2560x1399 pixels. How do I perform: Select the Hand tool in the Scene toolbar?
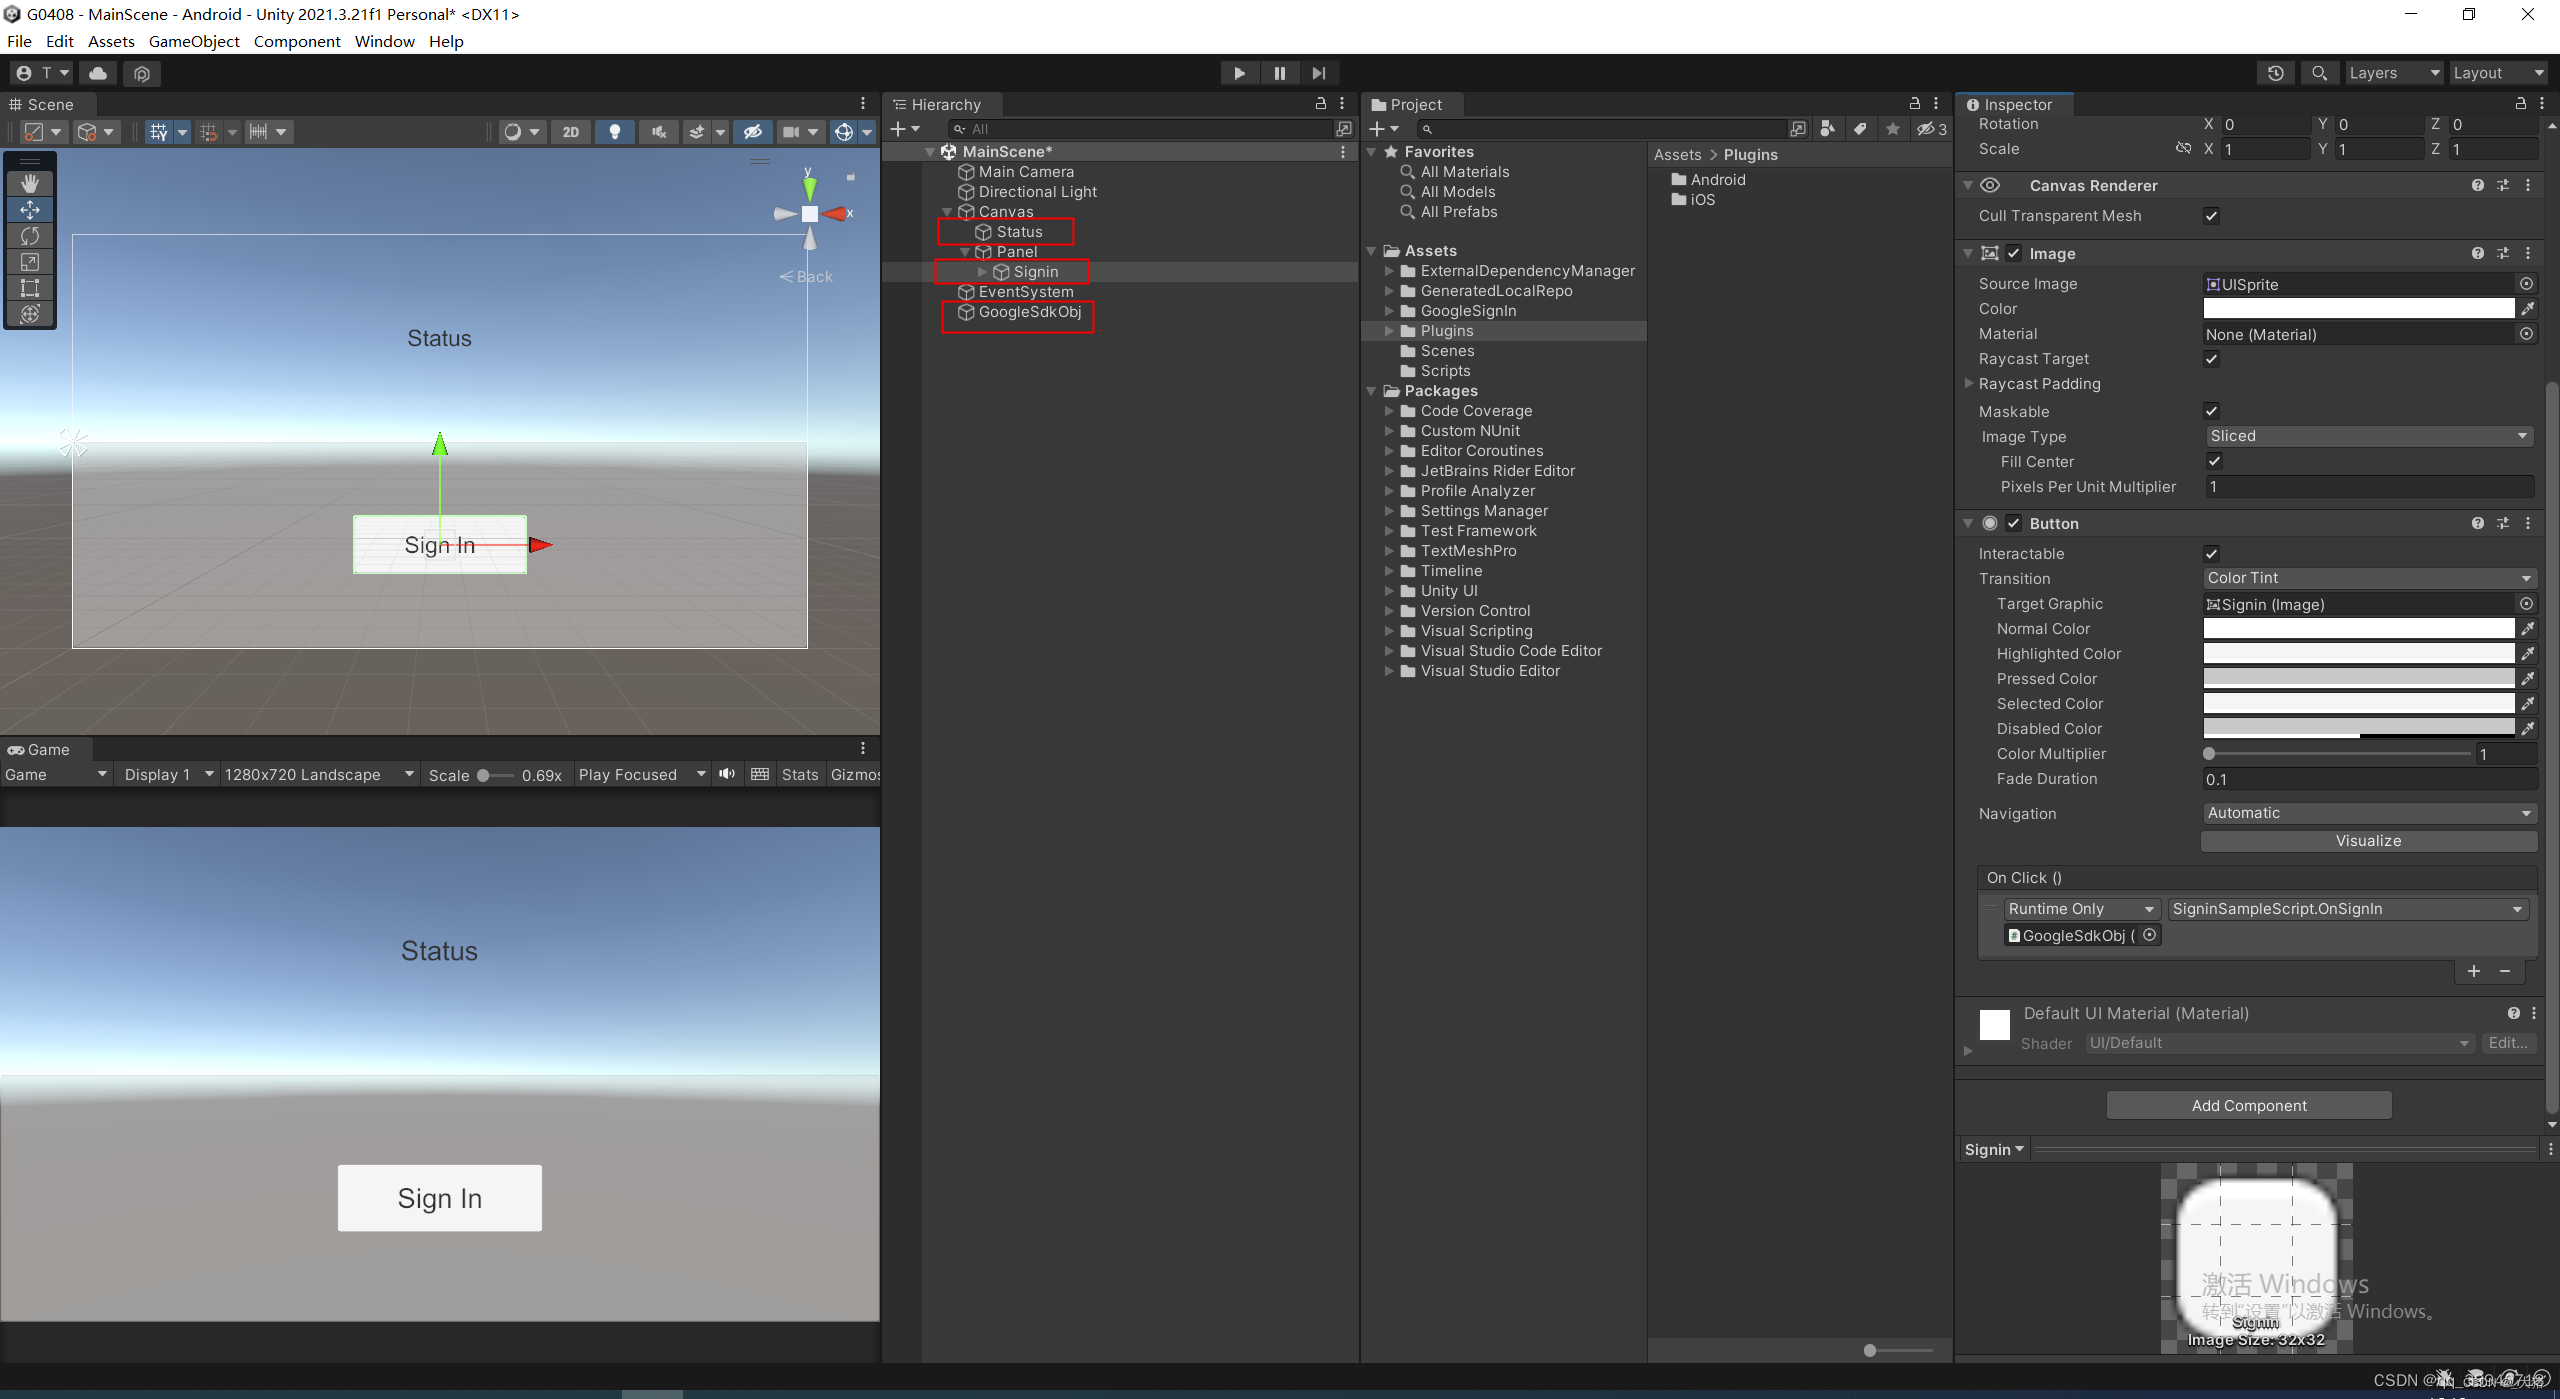[x=30, y=183]
